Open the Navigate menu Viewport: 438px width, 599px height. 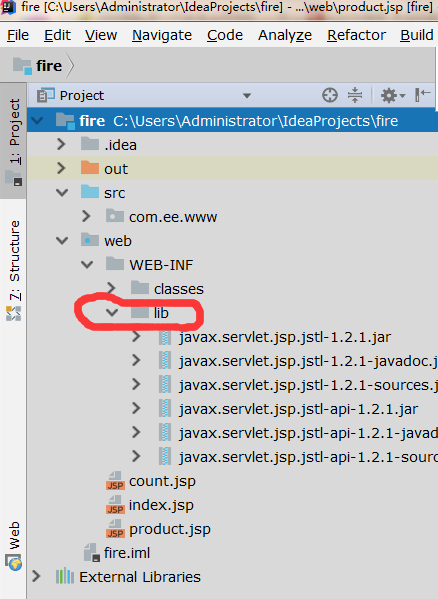pyautogui.click(x=162, y=35)
